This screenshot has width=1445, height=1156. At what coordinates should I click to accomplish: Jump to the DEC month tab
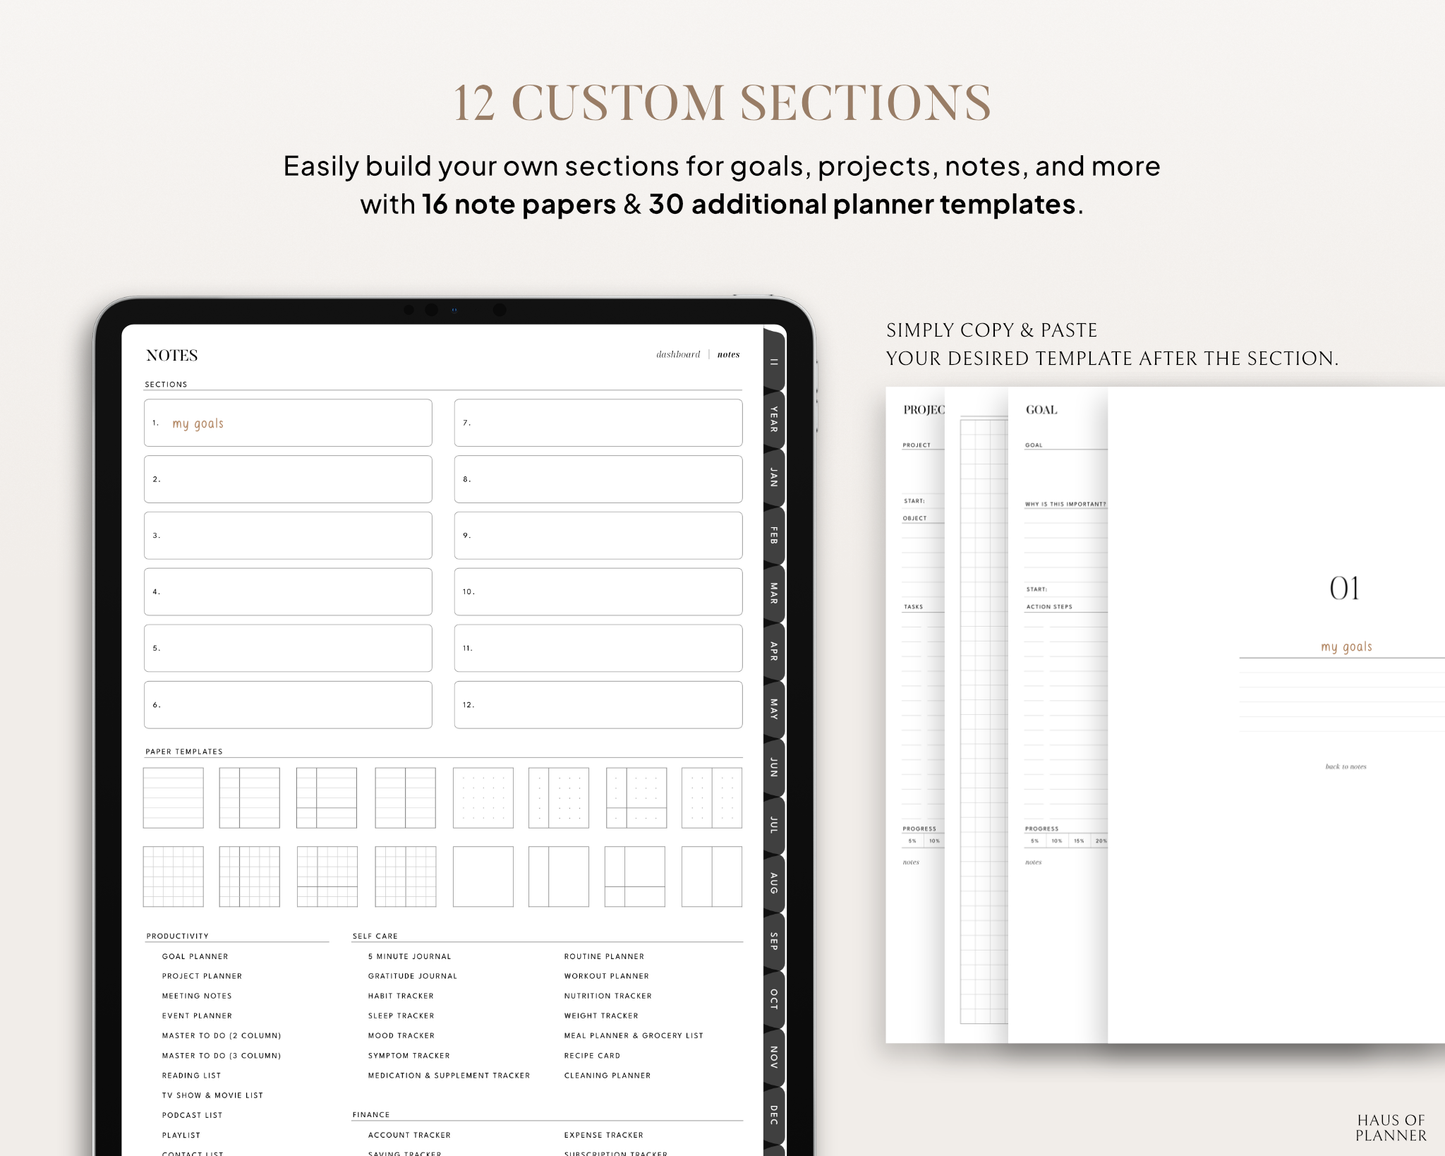(772, 1114)
